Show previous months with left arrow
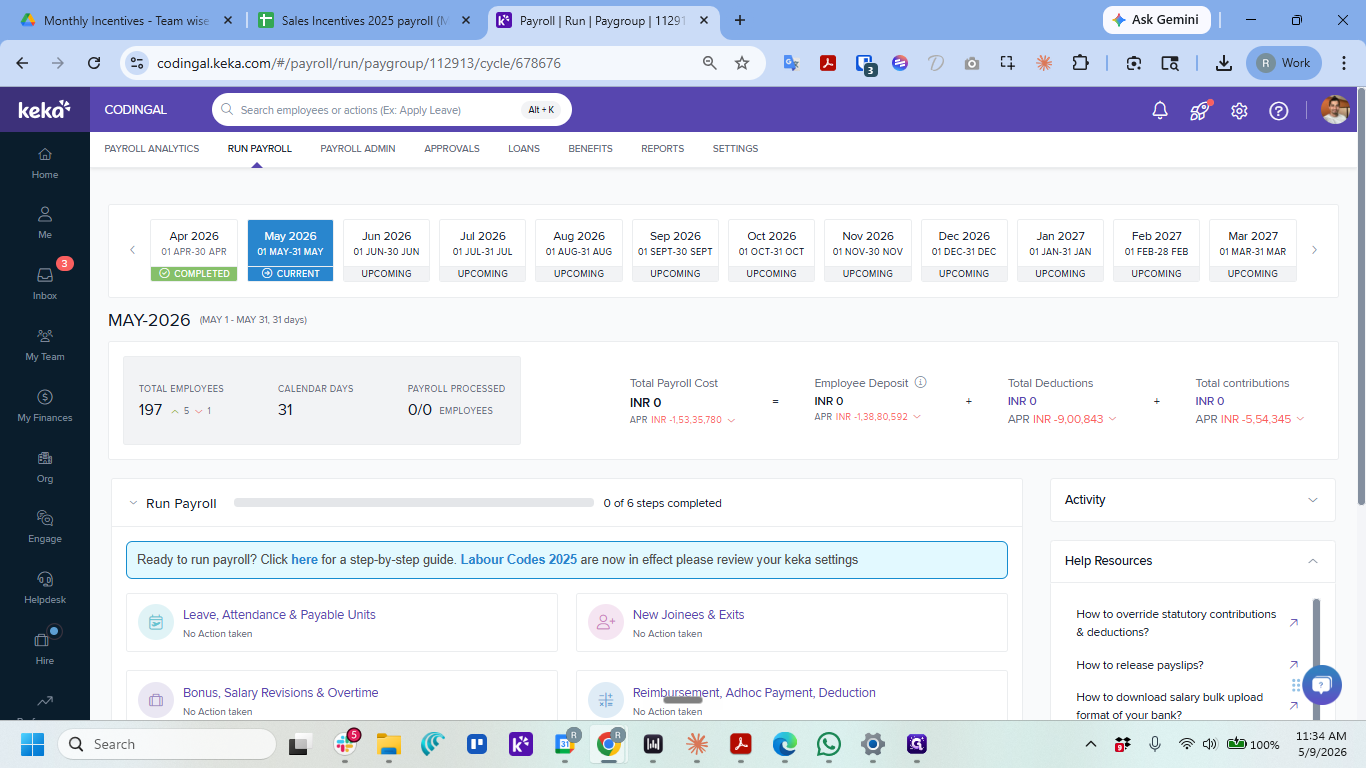The width and height of the screenshot is (1366, 768). point(132,250)
